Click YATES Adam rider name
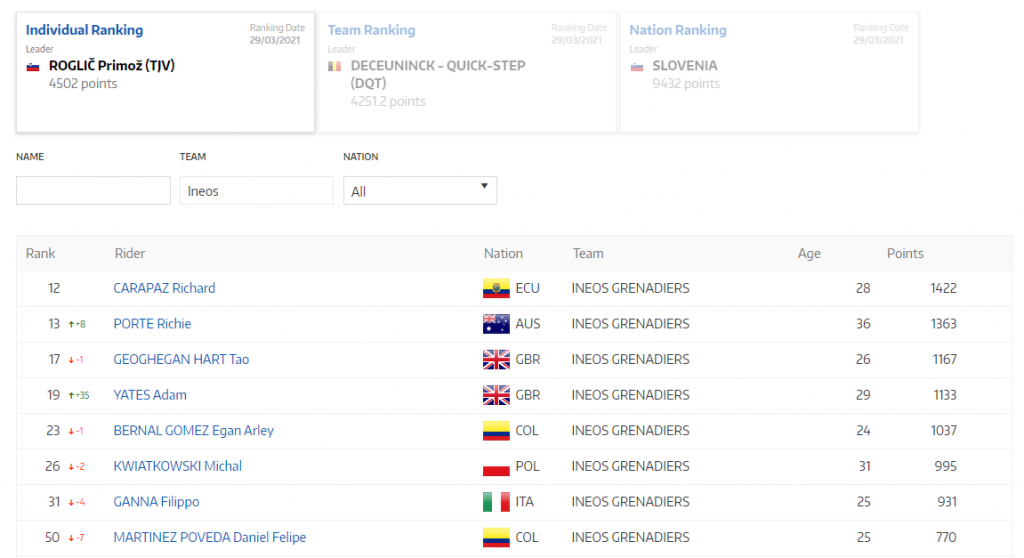 point(150,395)
